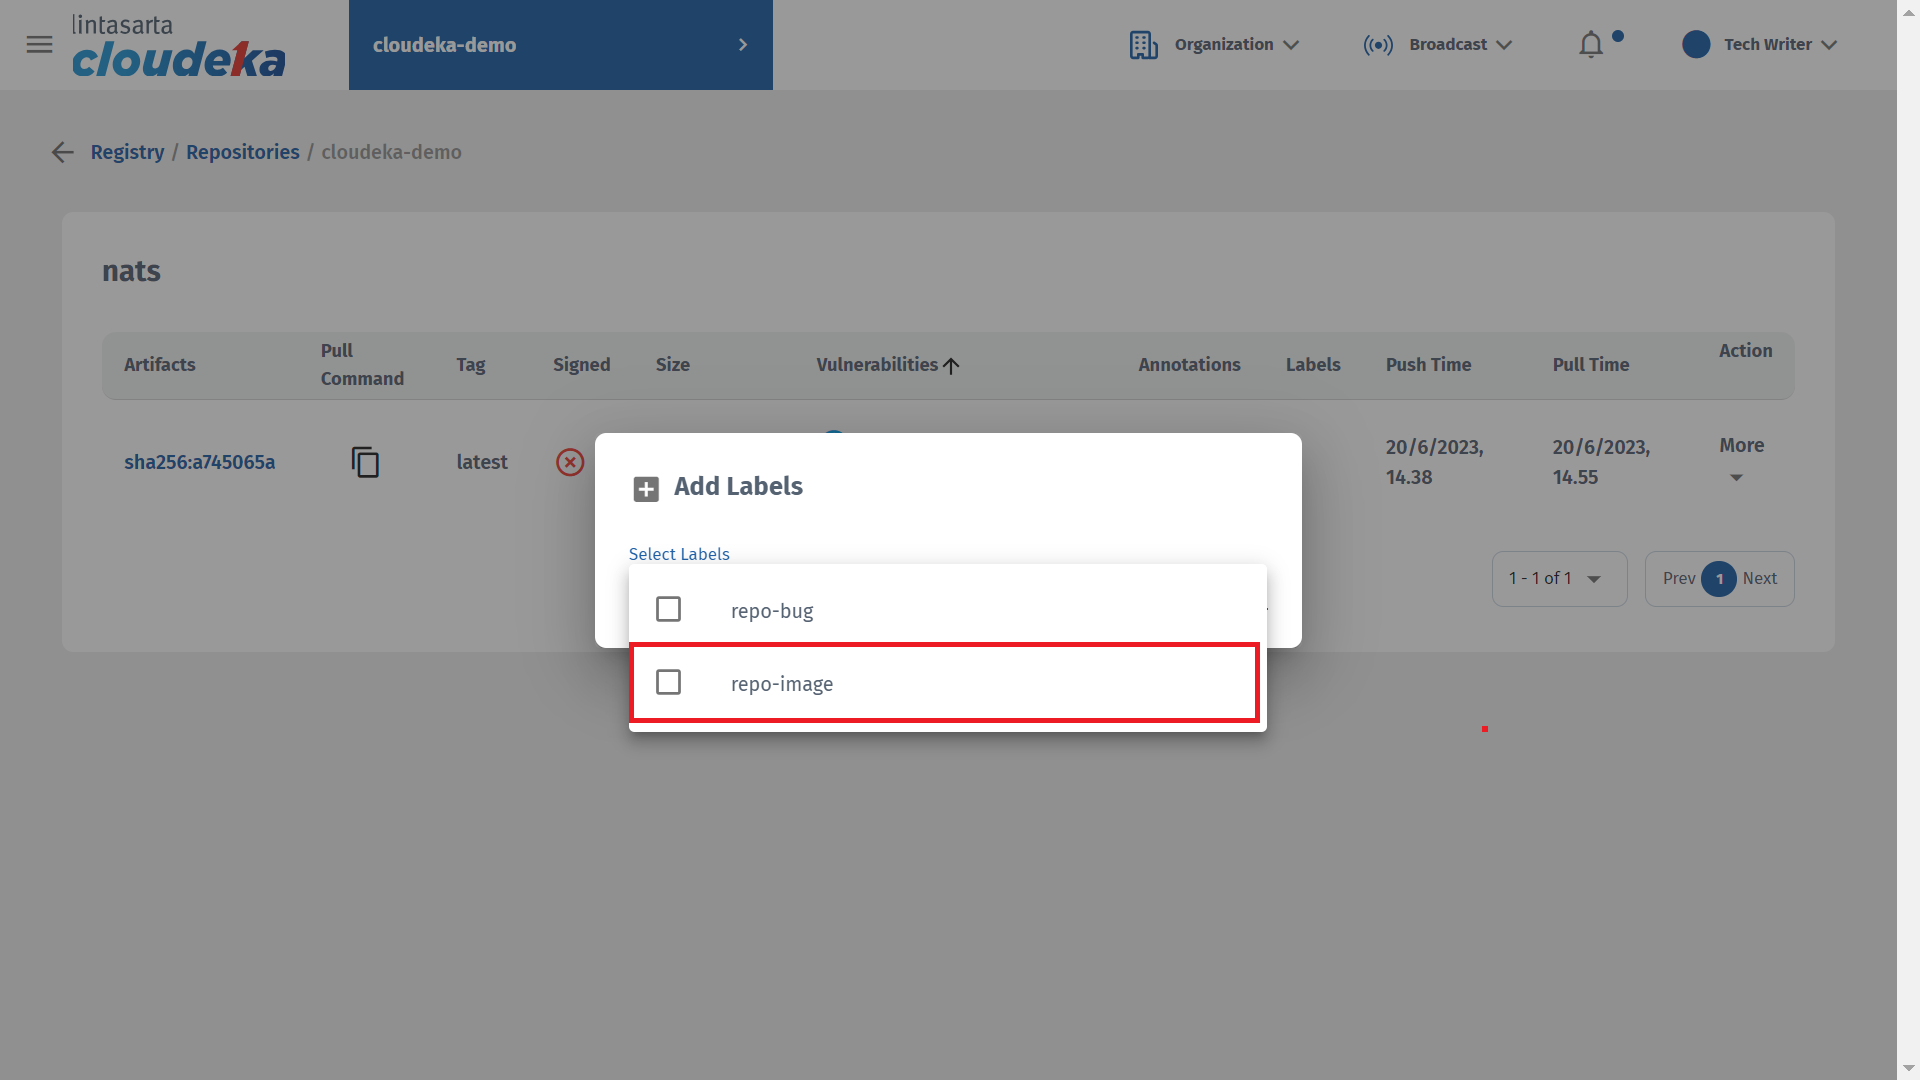Image resolution: width=1920 pixels, height=1080 pixels.
Task: Check the repo-bug checkbox
Action: (x=668, y=609)
